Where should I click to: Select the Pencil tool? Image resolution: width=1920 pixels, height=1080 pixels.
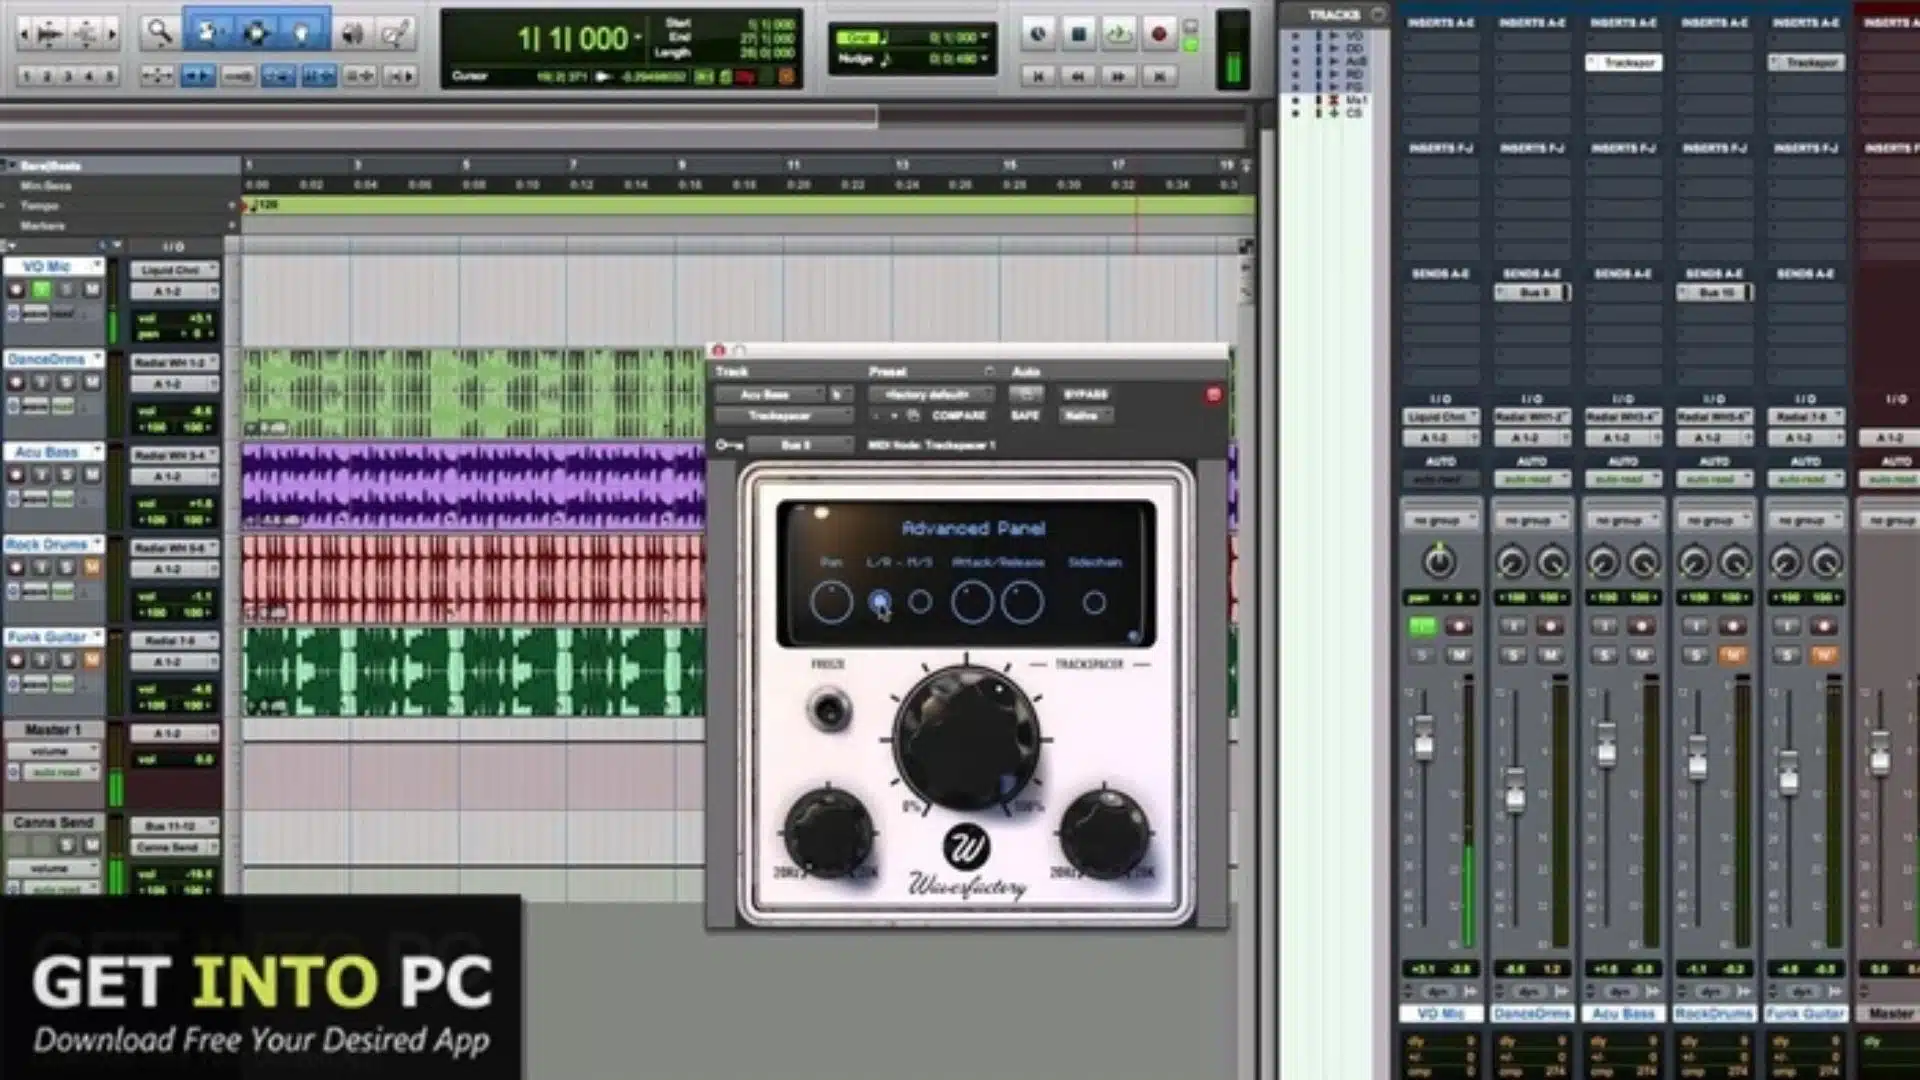(396, 34)
